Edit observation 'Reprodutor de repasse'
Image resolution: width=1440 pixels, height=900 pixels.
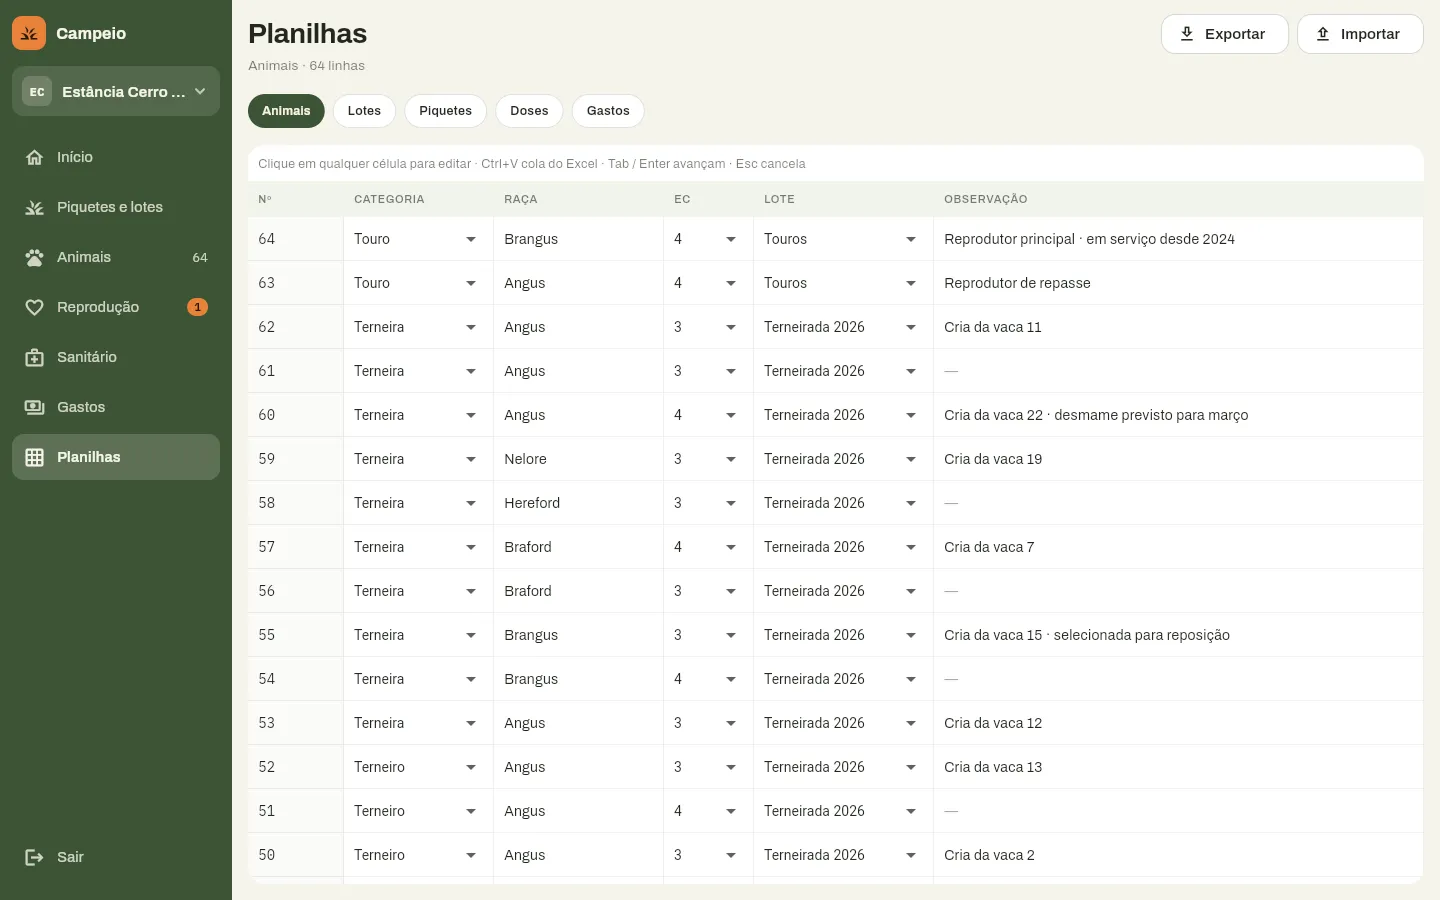1178,283
